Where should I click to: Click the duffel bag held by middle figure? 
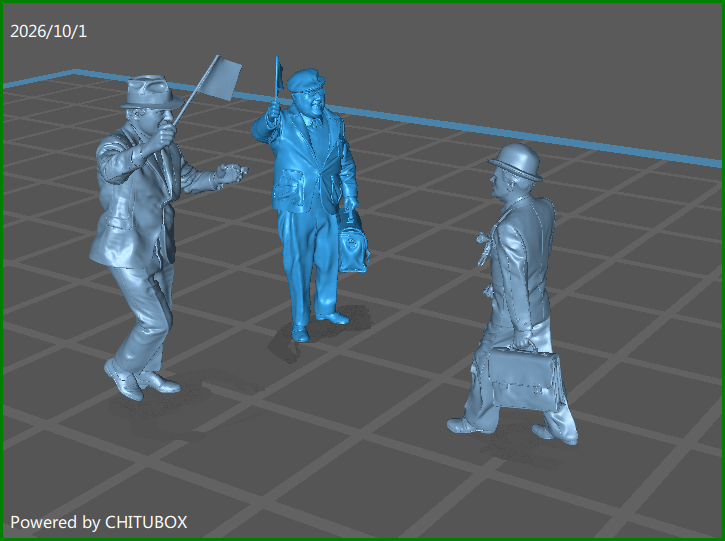(353, 246)
